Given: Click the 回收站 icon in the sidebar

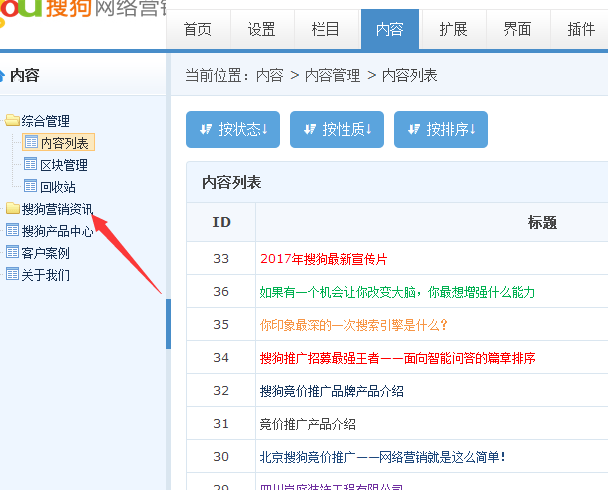Looking at the screenshot, I should (x=31, y=187).
